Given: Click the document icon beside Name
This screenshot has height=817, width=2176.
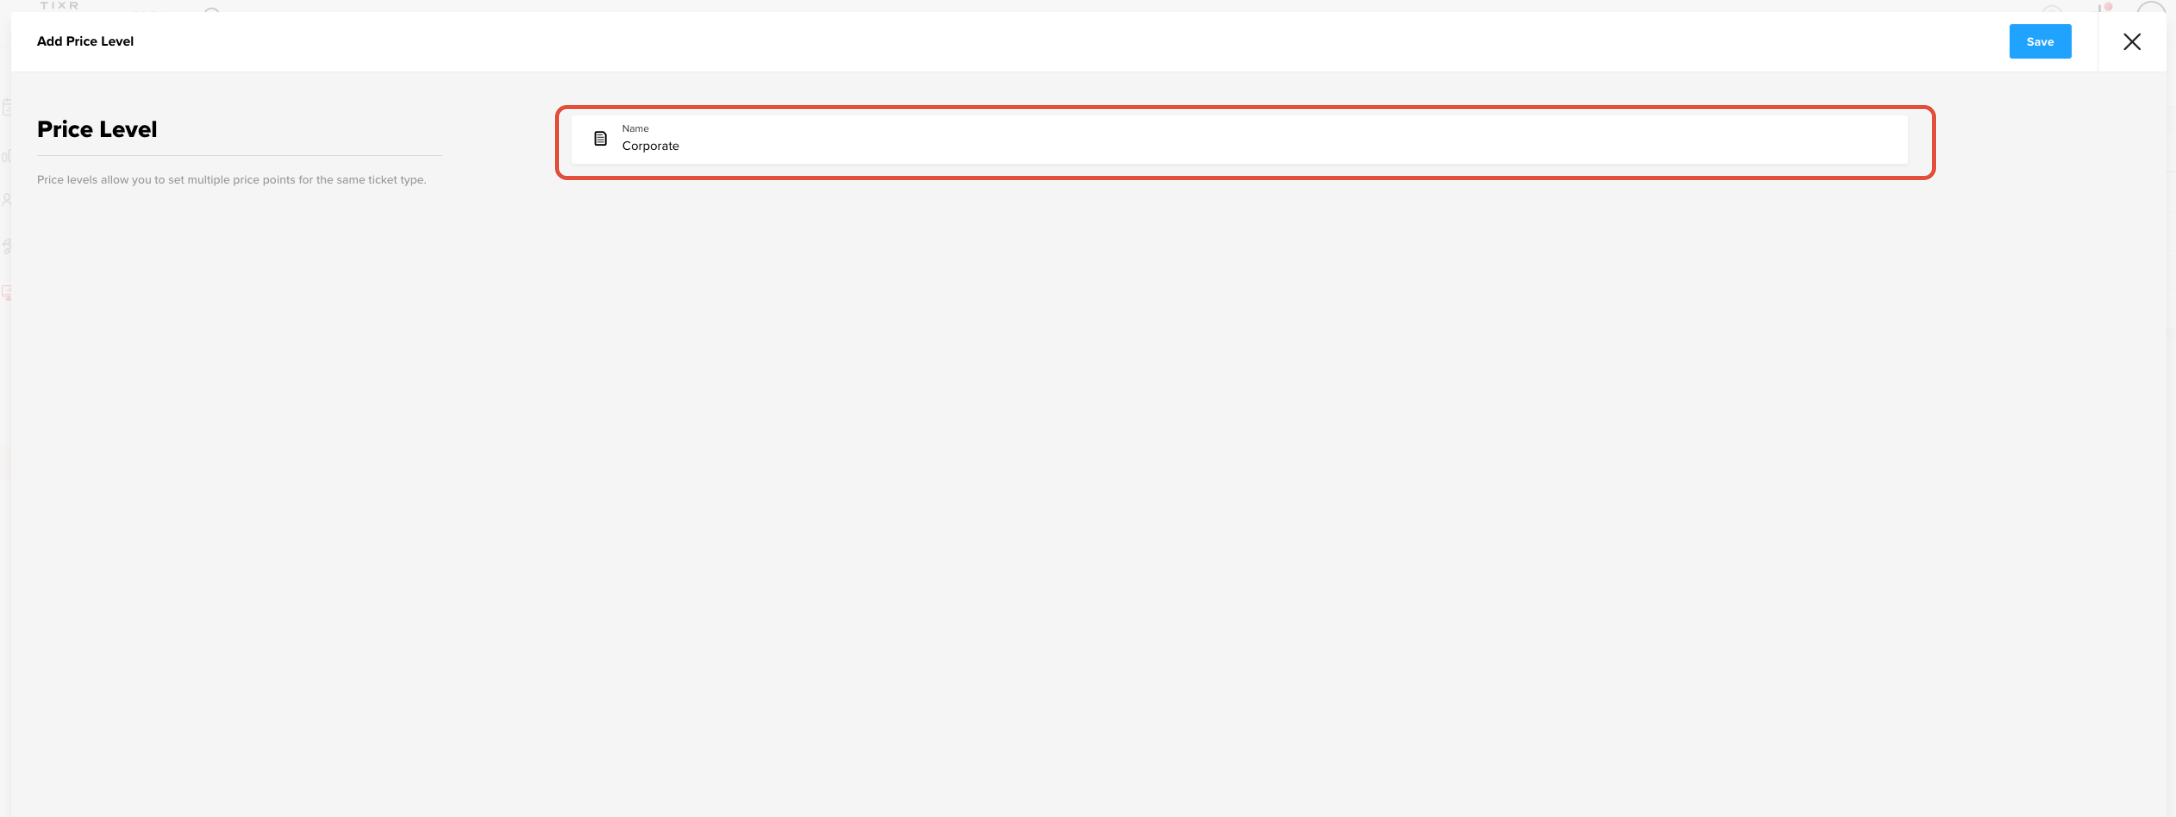Looking at the screenshot, I should [x=600, y=139].
